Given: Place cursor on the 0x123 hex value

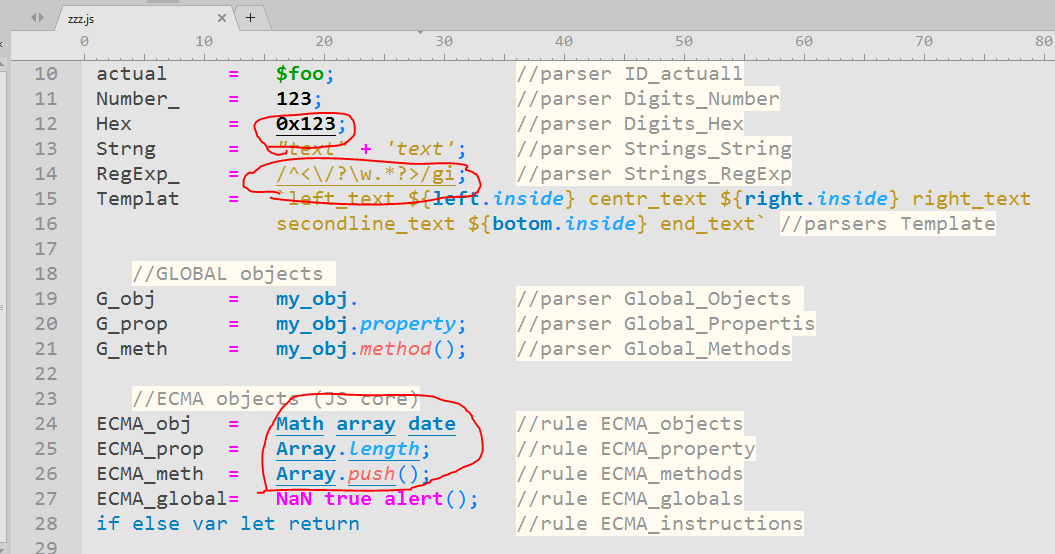Looking at the screenshot, I should tap(305, 124).
